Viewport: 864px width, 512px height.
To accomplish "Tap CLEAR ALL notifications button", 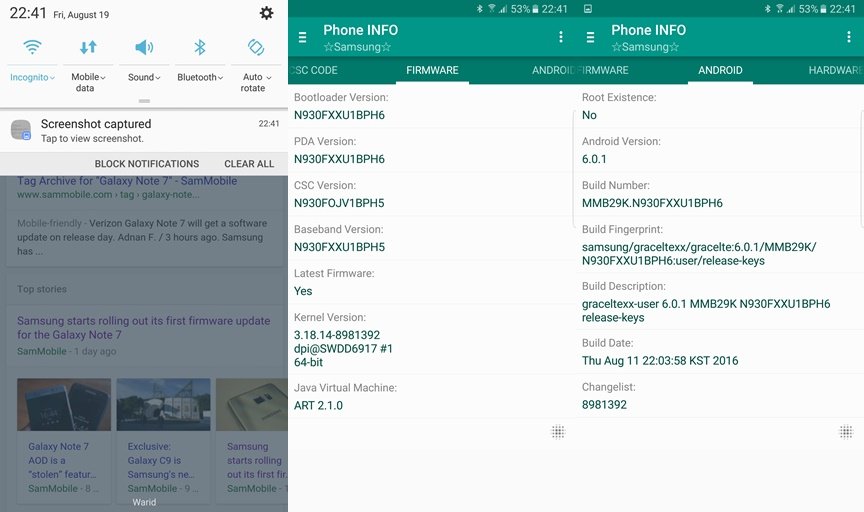I will [x=249, y=164].
